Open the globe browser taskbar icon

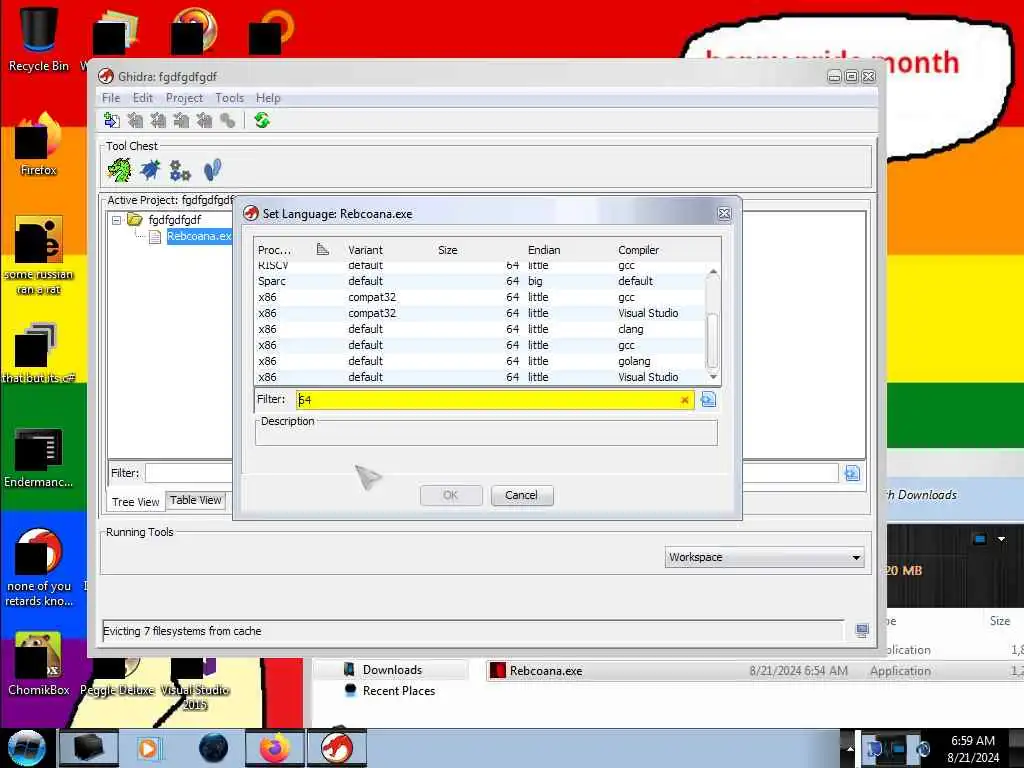coord(213,748)
